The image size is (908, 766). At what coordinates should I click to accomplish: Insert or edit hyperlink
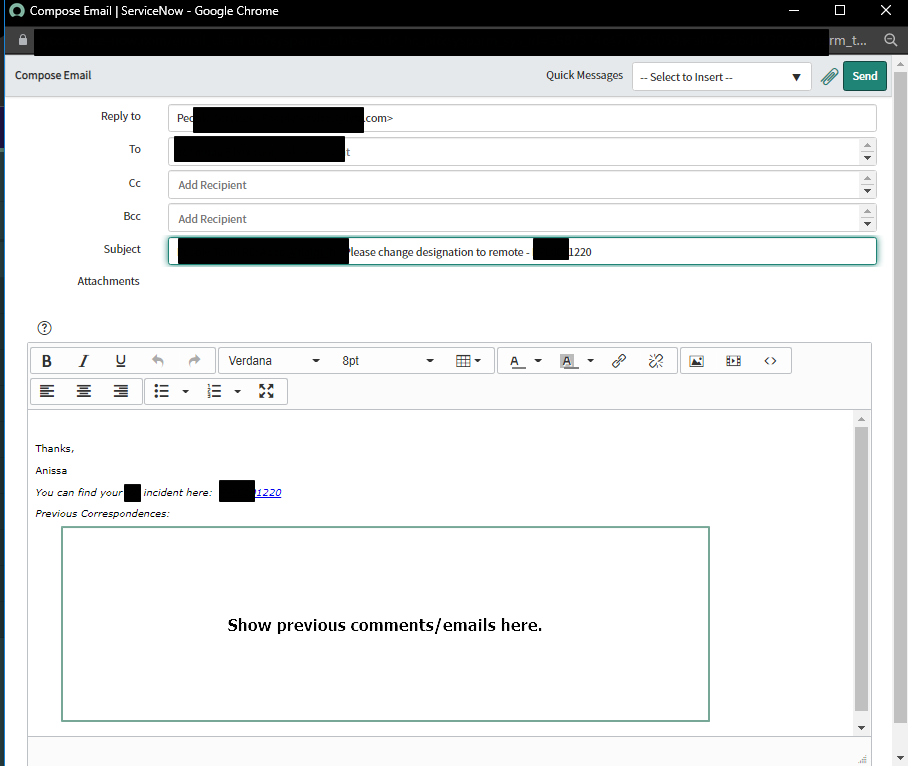coord(619,361)
